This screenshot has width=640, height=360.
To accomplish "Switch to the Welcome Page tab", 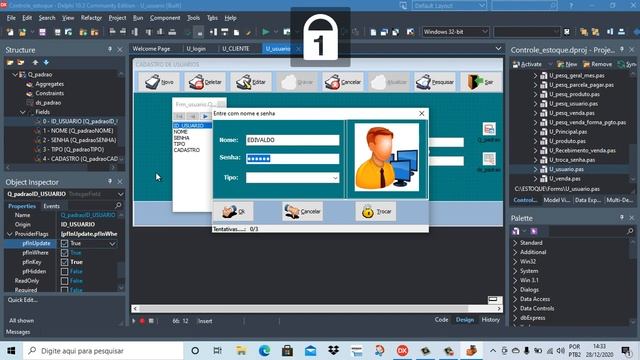I will pos(151,49).
